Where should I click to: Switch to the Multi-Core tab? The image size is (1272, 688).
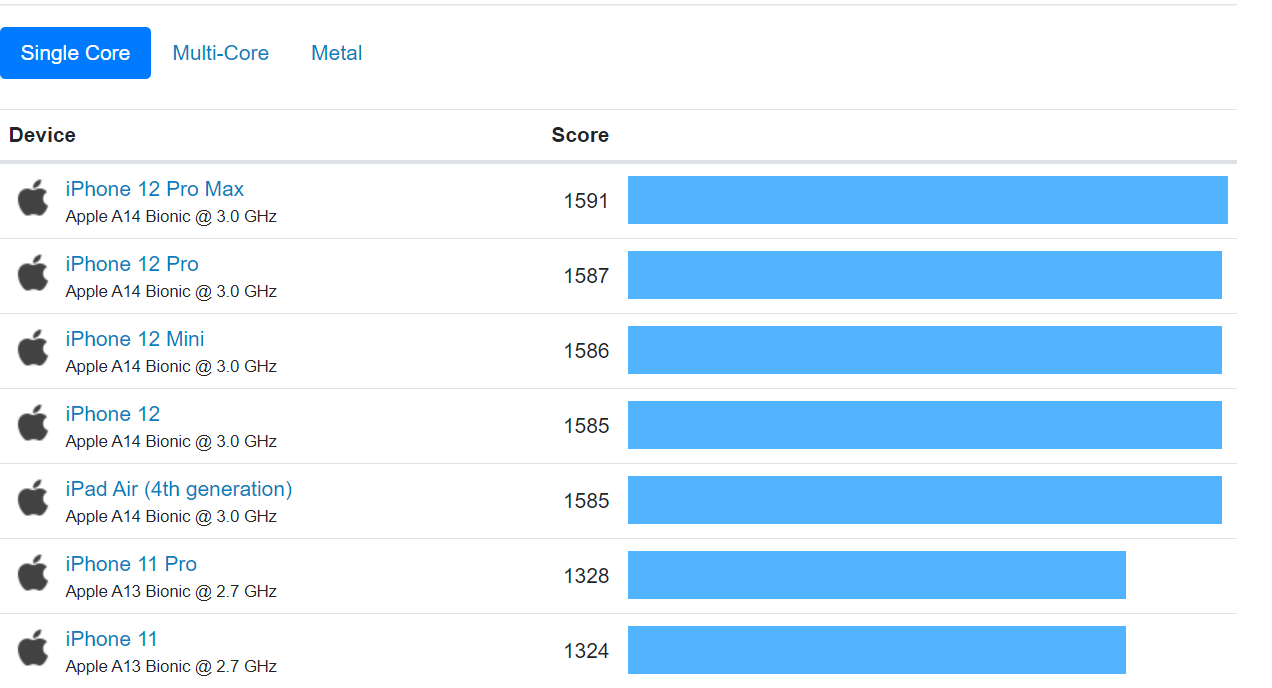(x=220, y=53)
